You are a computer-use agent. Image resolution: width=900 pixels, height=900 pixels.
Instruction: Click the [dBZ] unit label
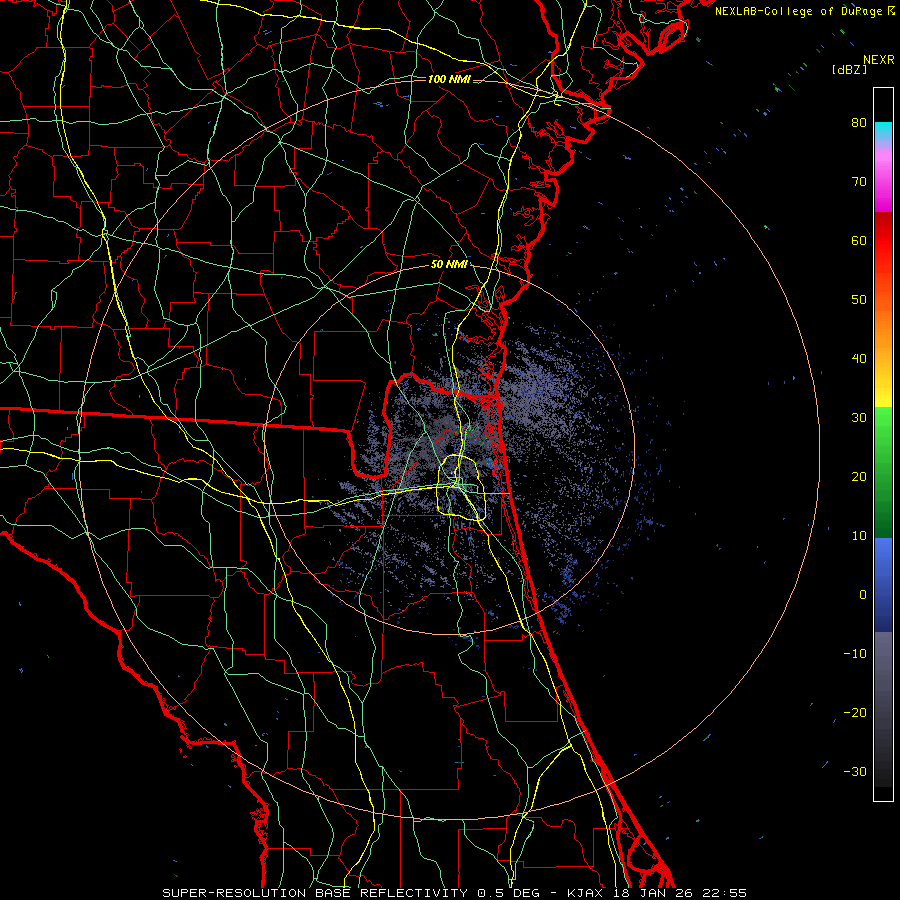tap(849, 69)
